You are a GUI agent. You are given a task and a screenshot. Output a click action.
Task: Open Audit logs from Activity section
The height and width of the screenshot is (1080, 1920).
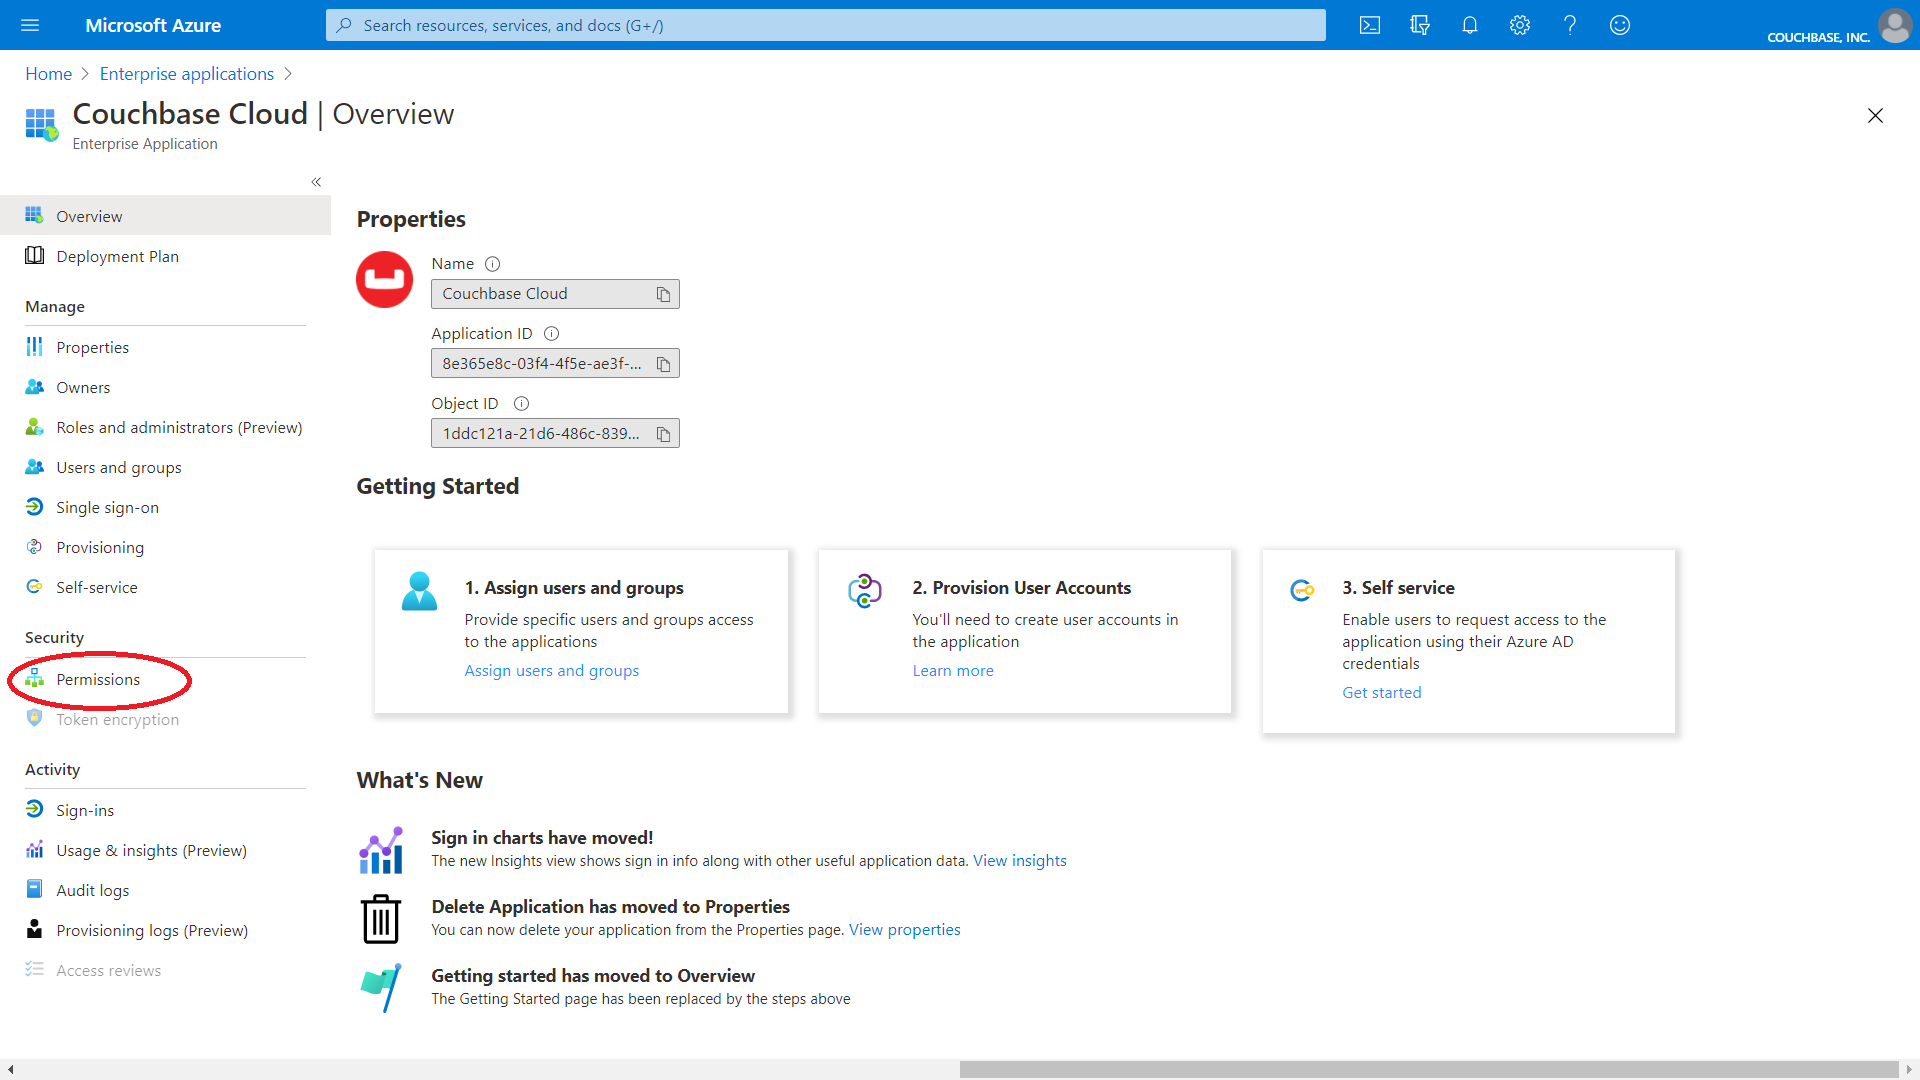tap(93, 890)
